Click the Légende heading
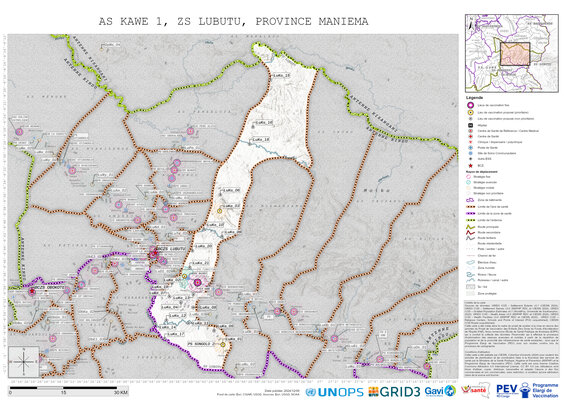Viewport: 566px width, 400px height. 474,98
